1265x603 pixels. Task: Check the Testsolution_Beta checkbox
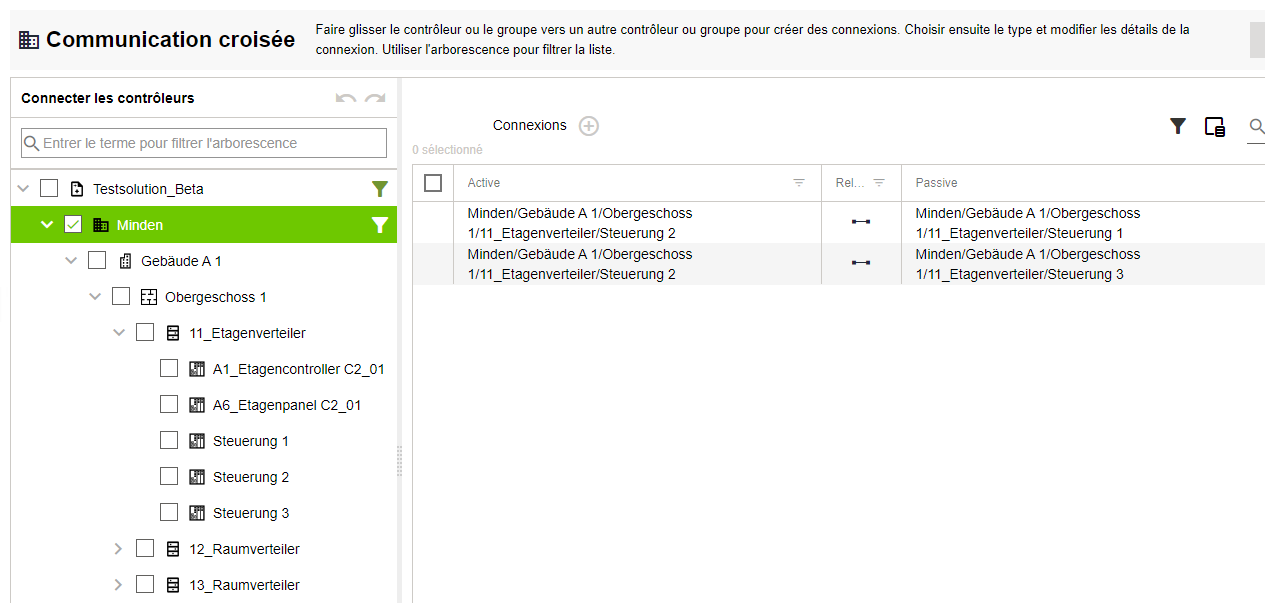click(x=49, y=188)
